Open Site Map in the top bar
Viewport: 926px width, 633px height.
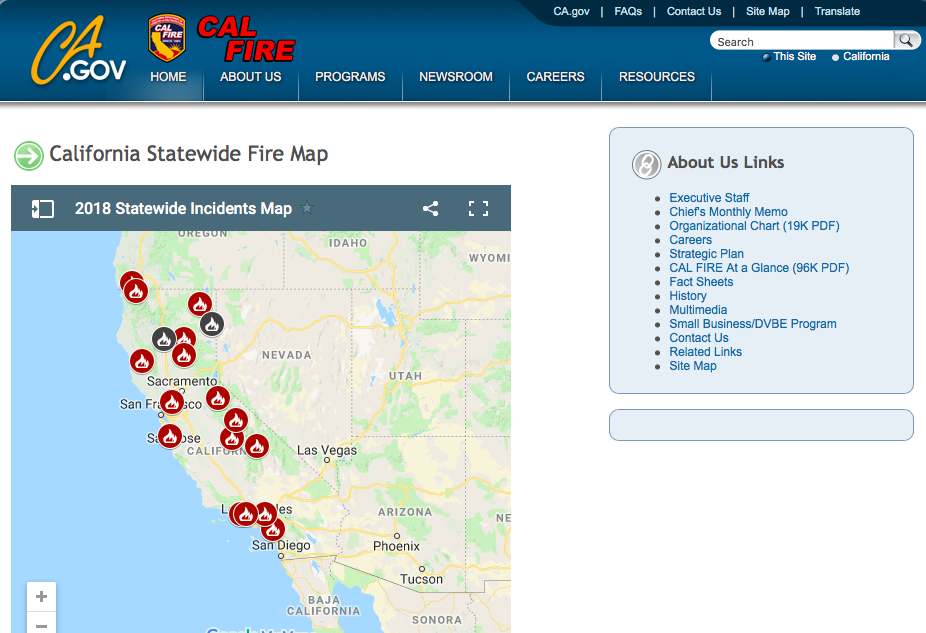pyautogui.click(x=768, y=11)
